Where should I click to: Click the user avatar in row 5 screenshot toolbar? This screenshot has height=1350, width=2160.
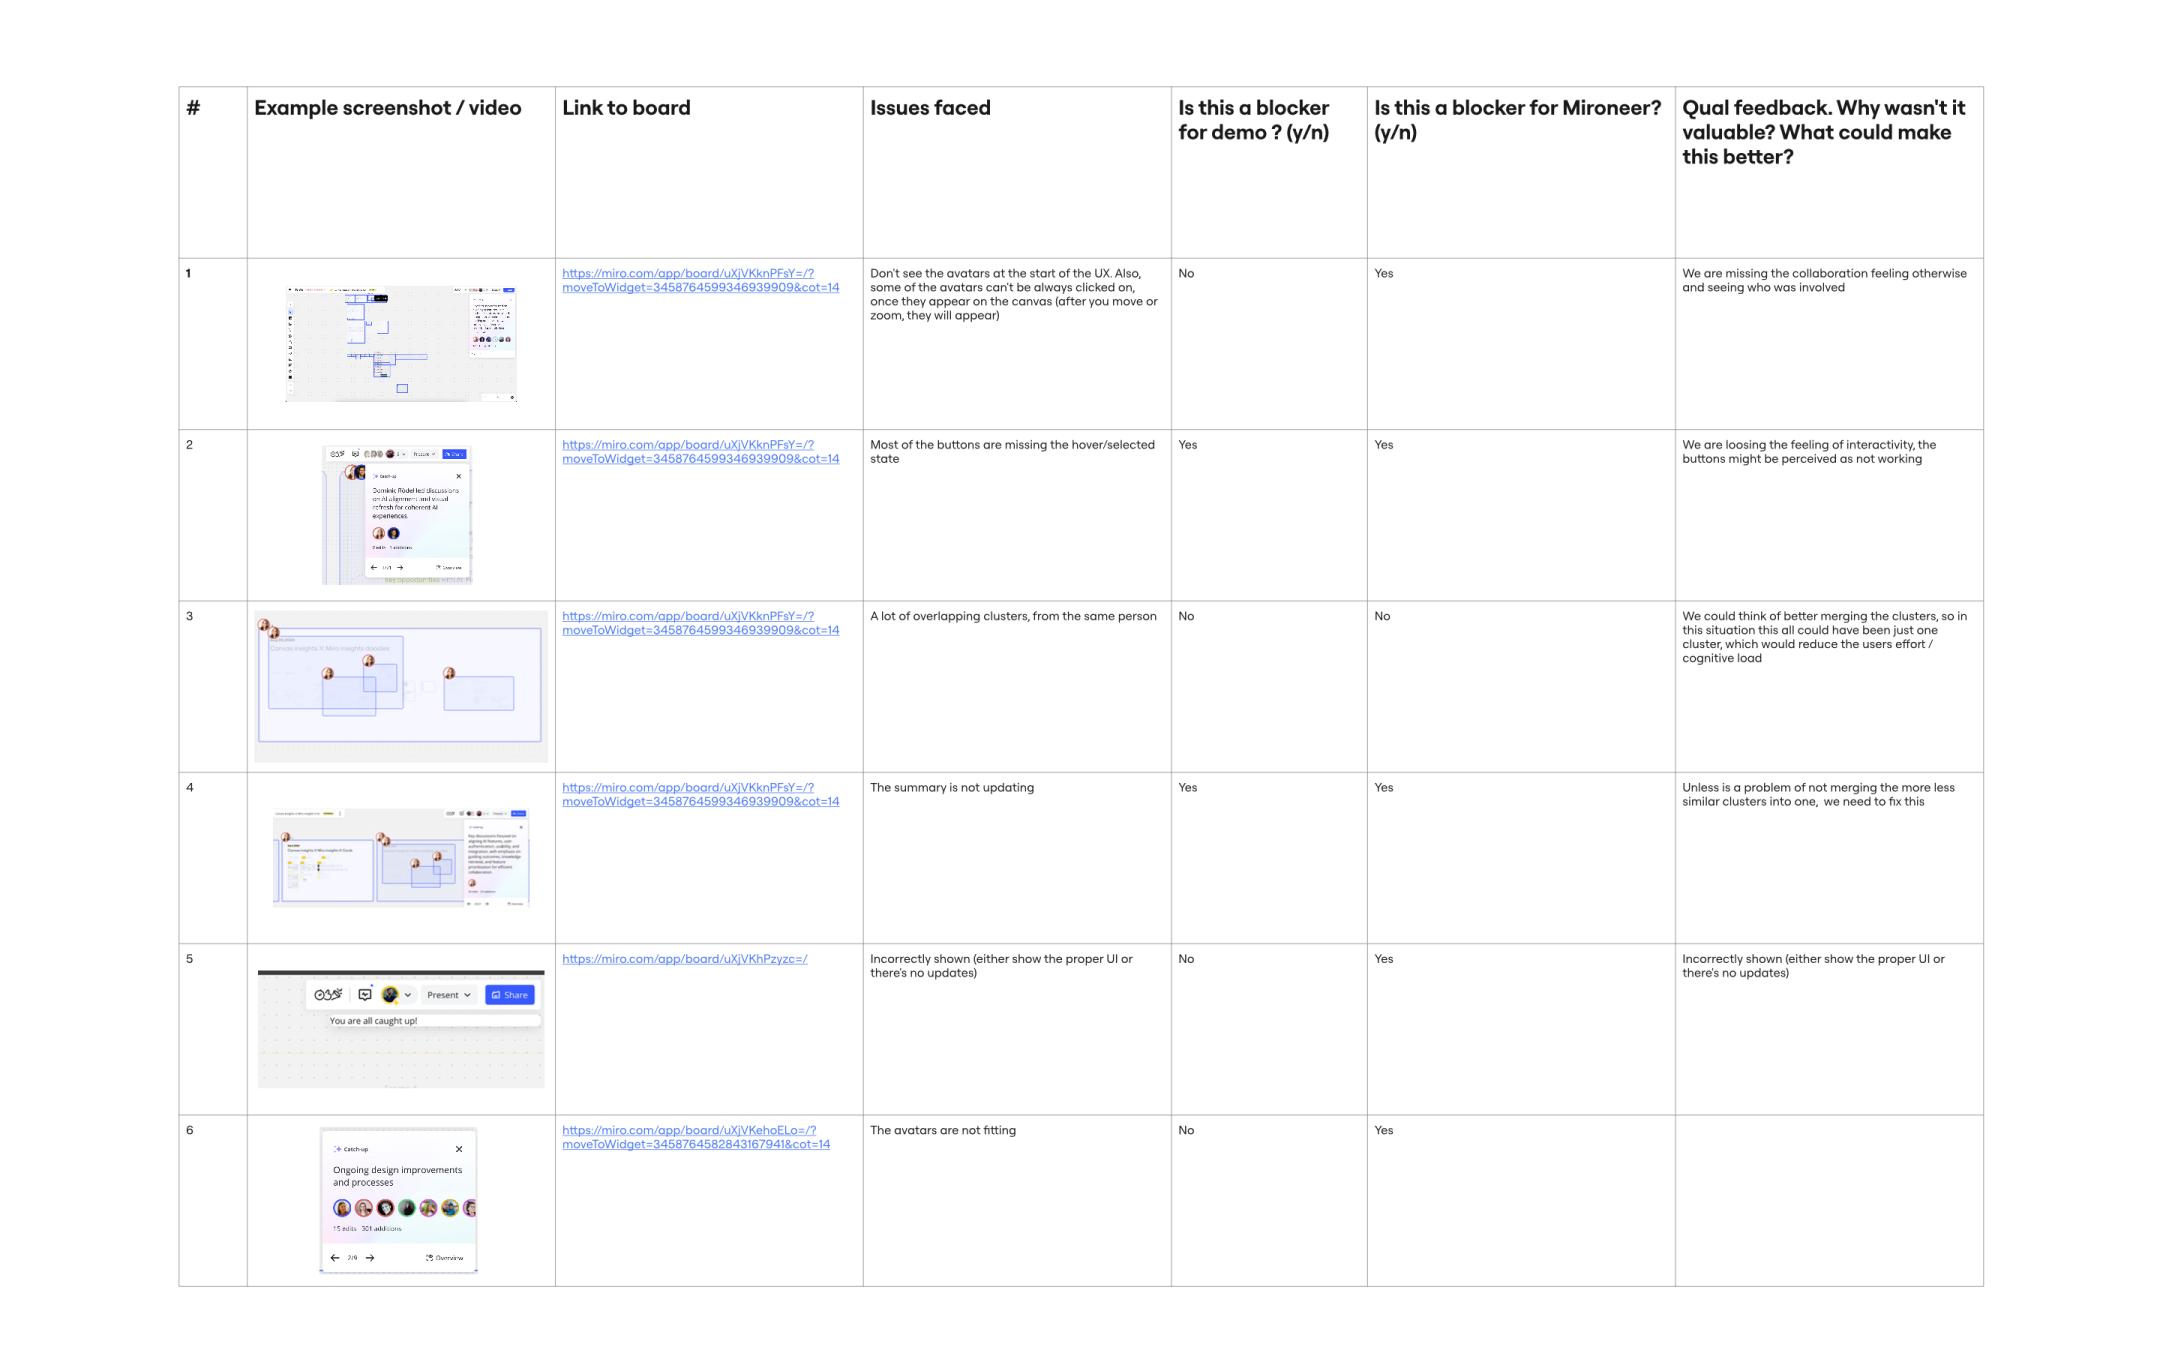pyautogui.click(x=390, y=994)
